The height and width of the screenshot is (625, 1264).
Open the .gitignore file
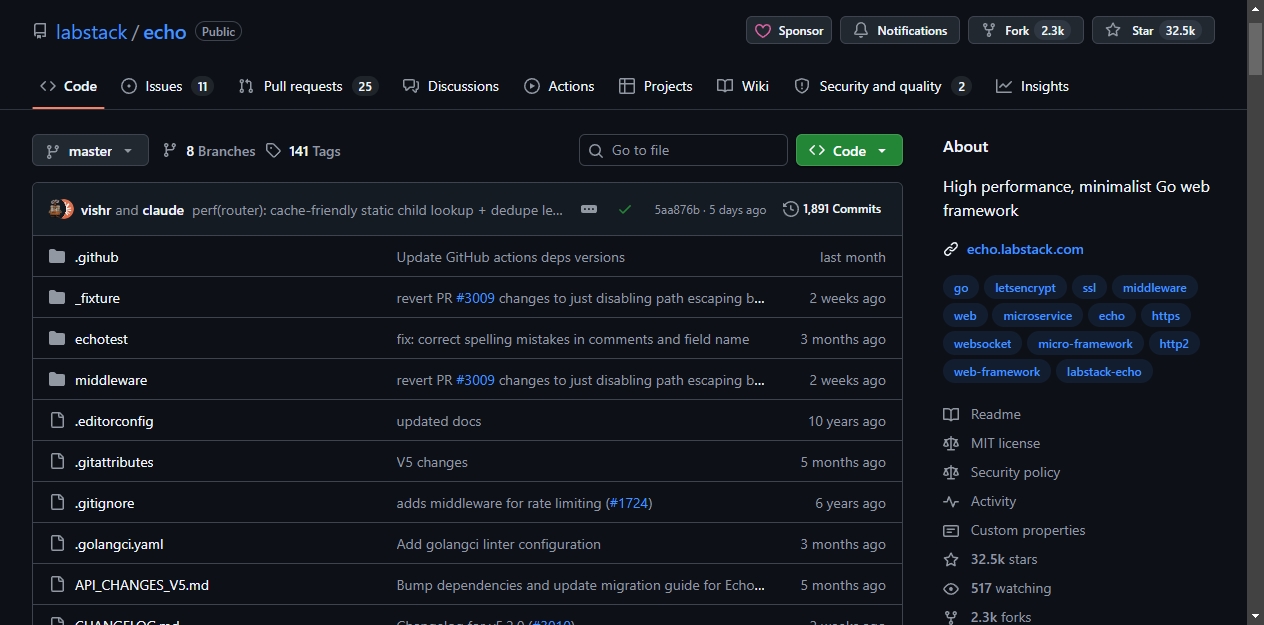click(105, 503)
